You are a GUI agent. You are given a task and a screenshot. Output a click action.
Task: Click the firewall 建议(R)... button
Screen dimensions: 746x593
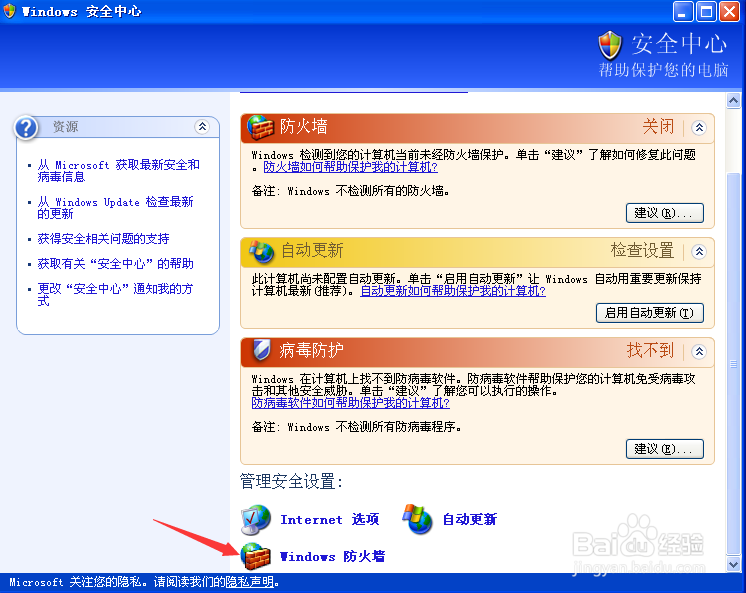click(665, 213)
